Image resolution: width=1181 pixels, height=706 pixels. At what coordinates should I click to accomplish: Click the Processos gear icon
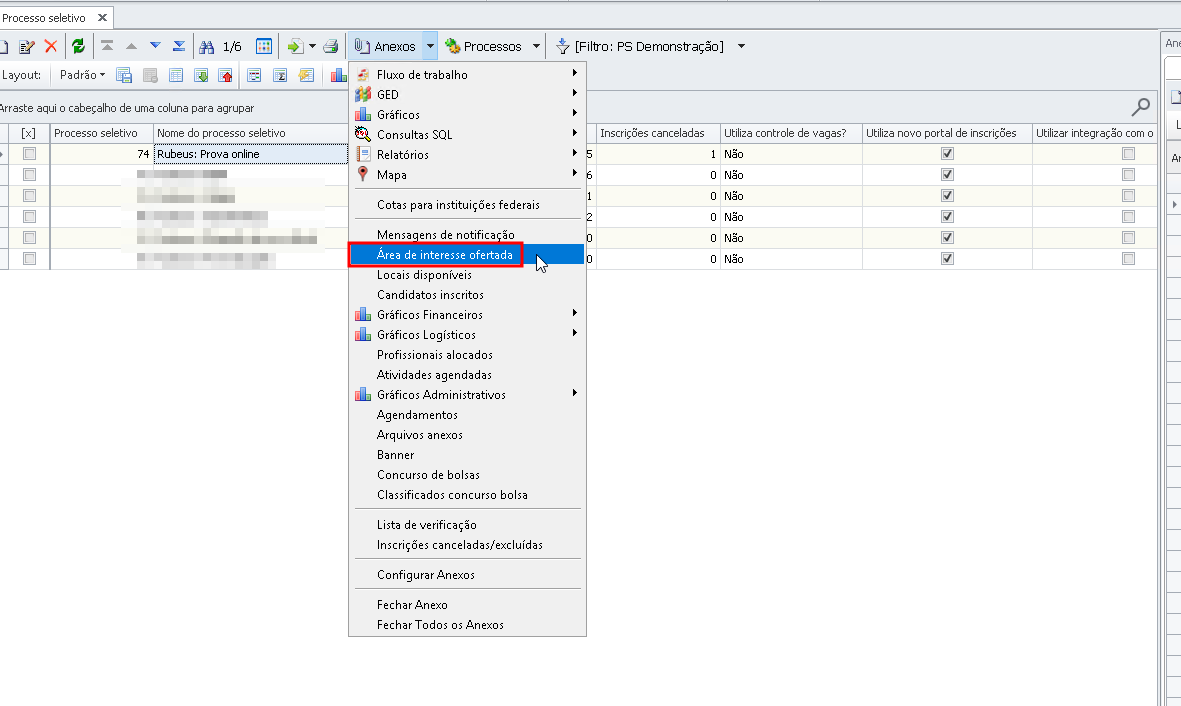click(453, 47)
